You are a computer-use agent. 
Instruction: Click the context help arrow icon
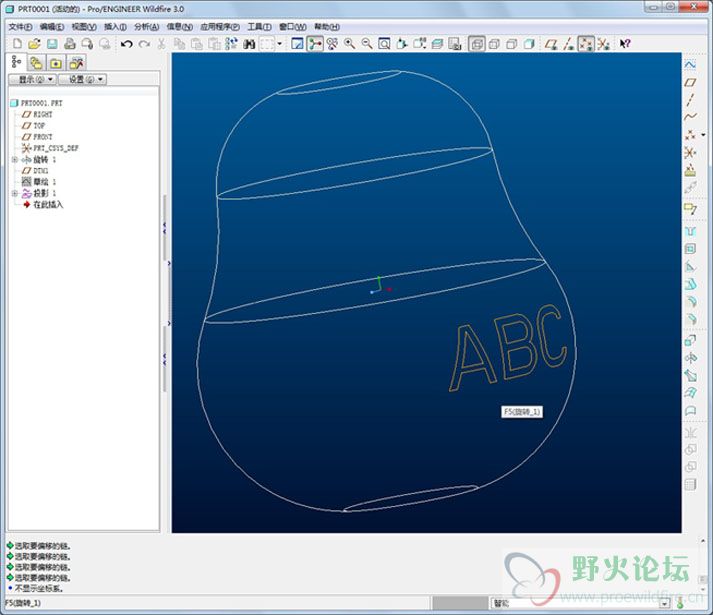(x=625, y=44)
